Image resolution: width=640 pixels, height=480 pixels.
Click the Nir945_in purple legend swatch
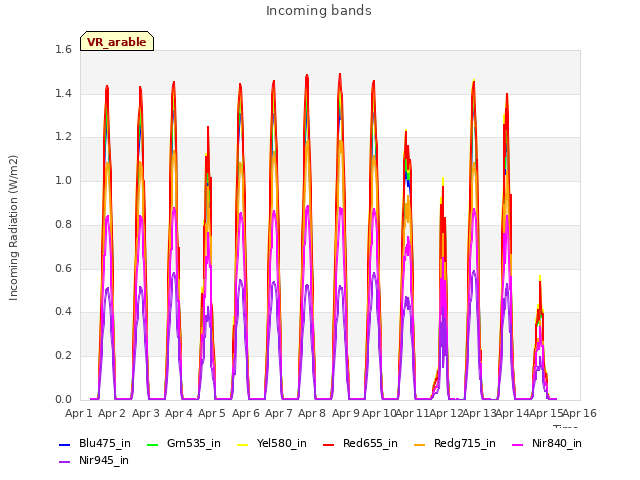pos(64,461)
